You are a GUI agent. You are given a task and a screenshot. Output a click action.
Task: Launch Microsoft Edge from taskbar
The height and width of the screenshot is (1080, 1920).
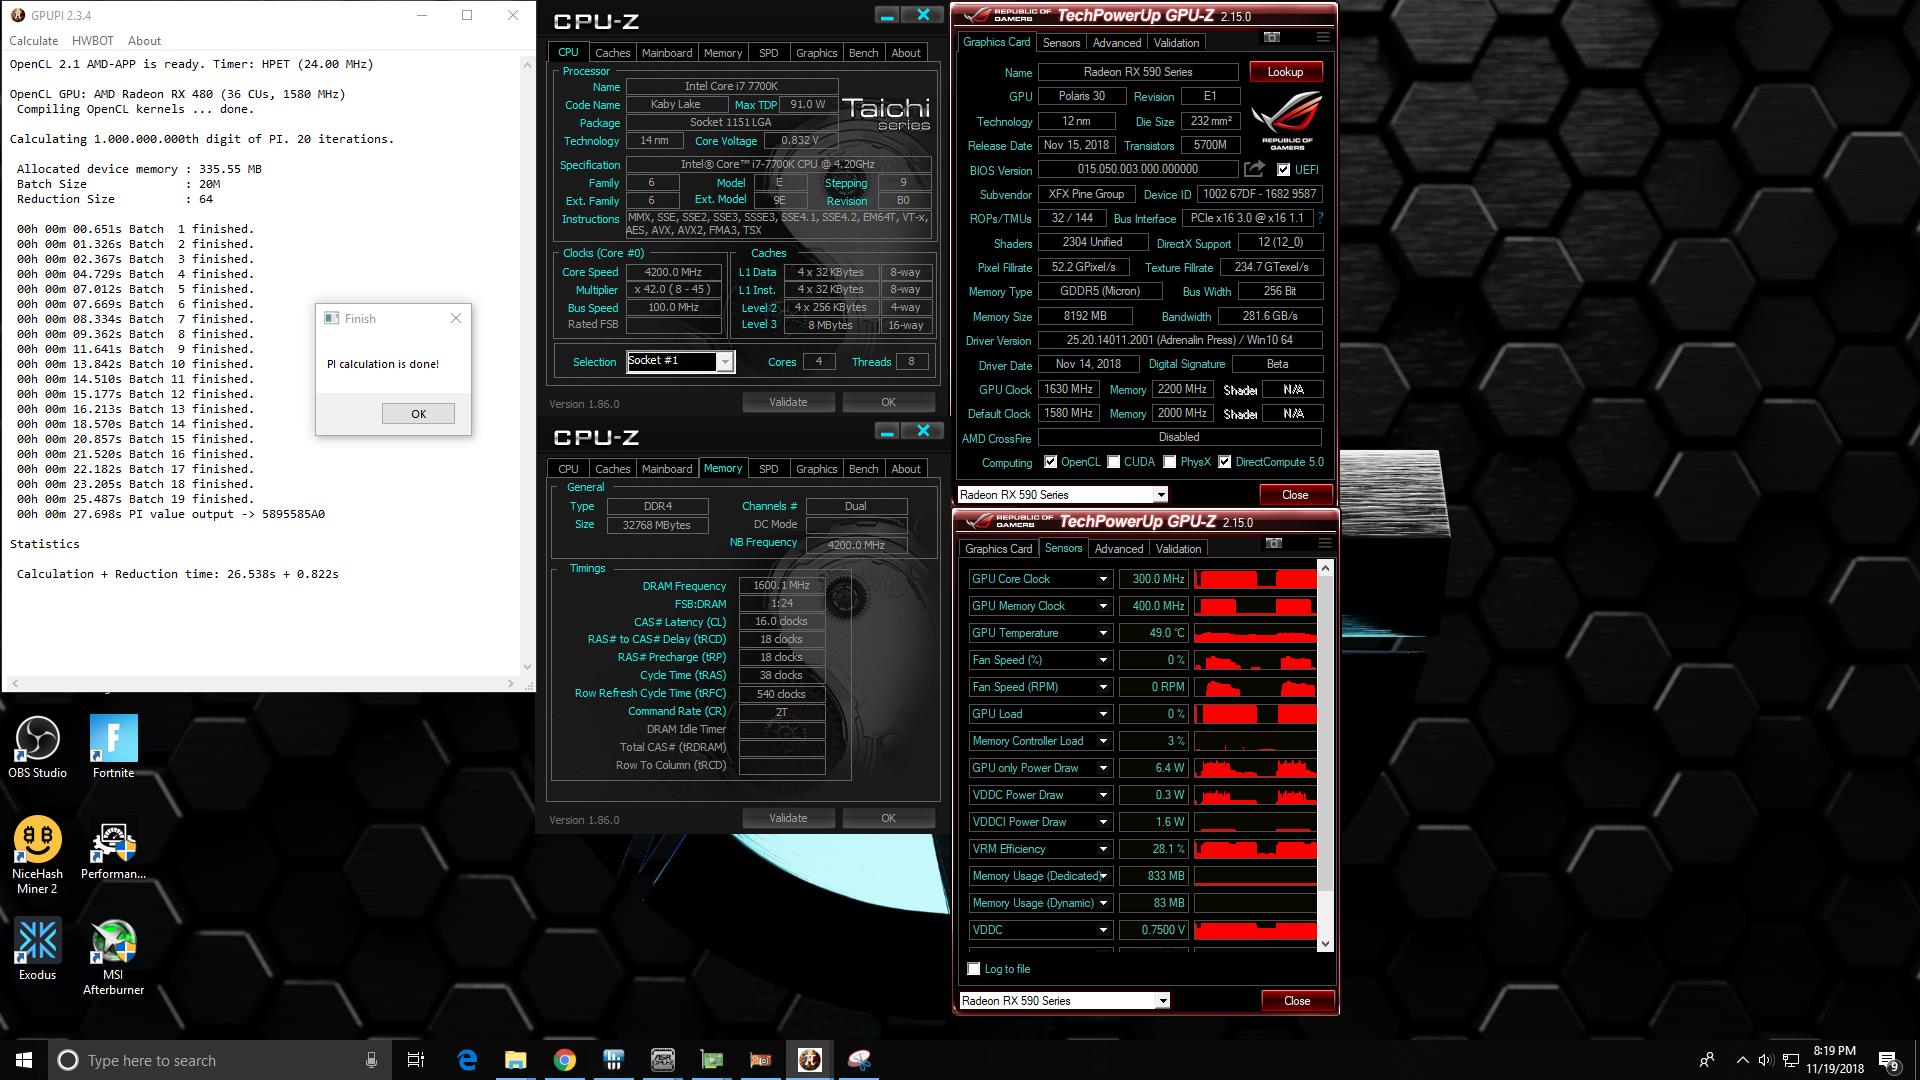[467, 1060]
